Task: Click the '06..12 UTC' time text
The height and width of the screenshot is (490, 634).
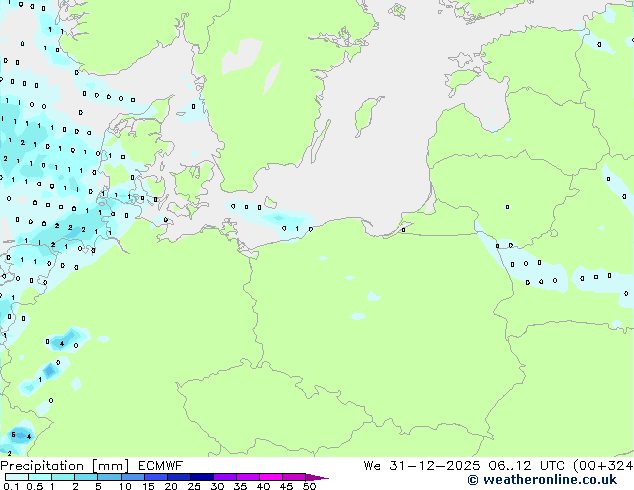Action: click(x=526, y=466)
